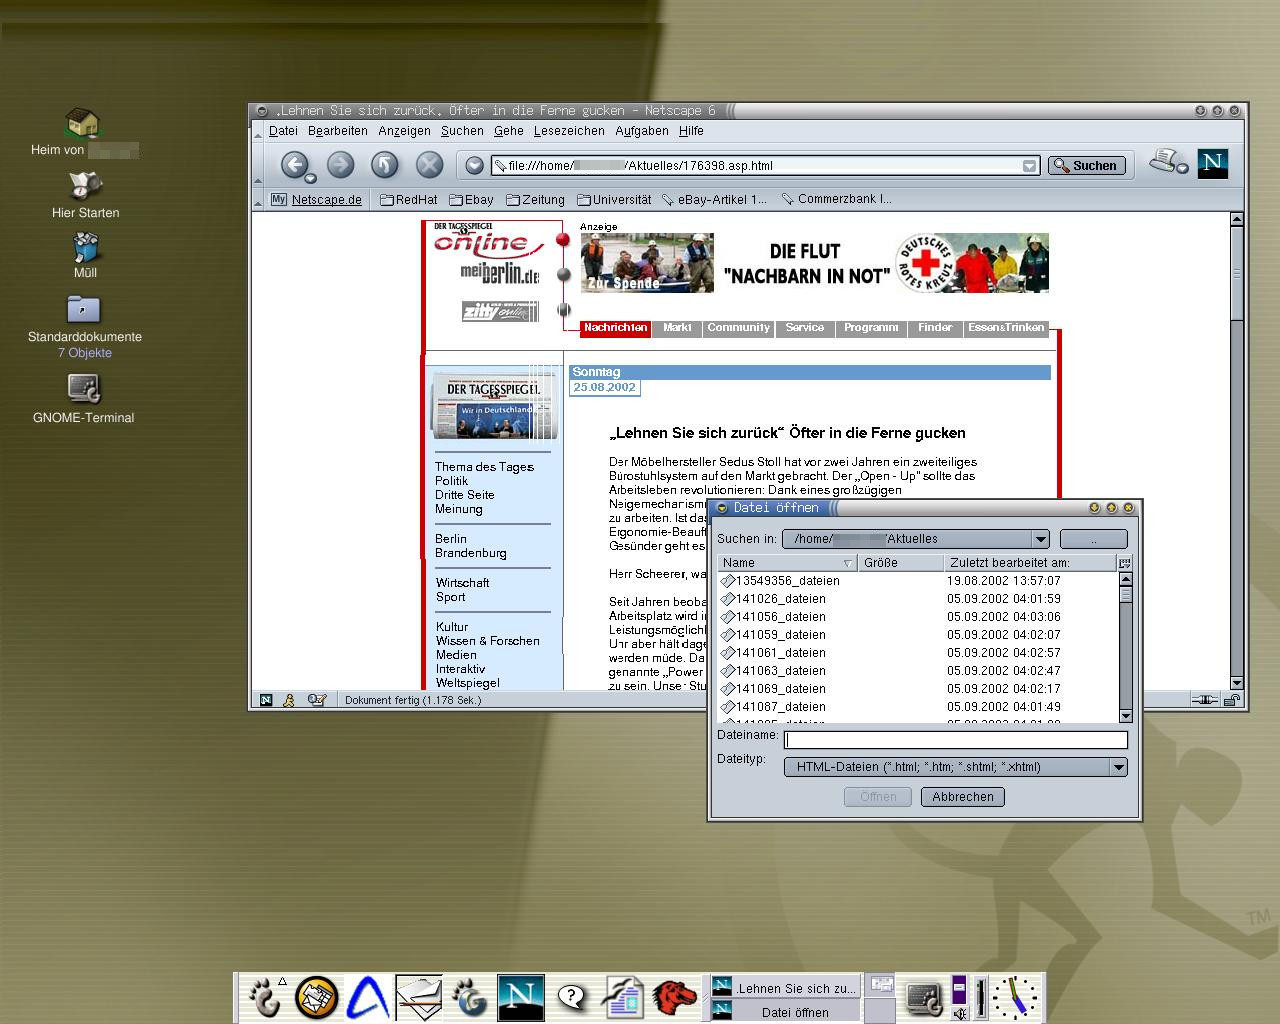
Task: Click the parent directory '..' button
Action: pos(1093,539)
